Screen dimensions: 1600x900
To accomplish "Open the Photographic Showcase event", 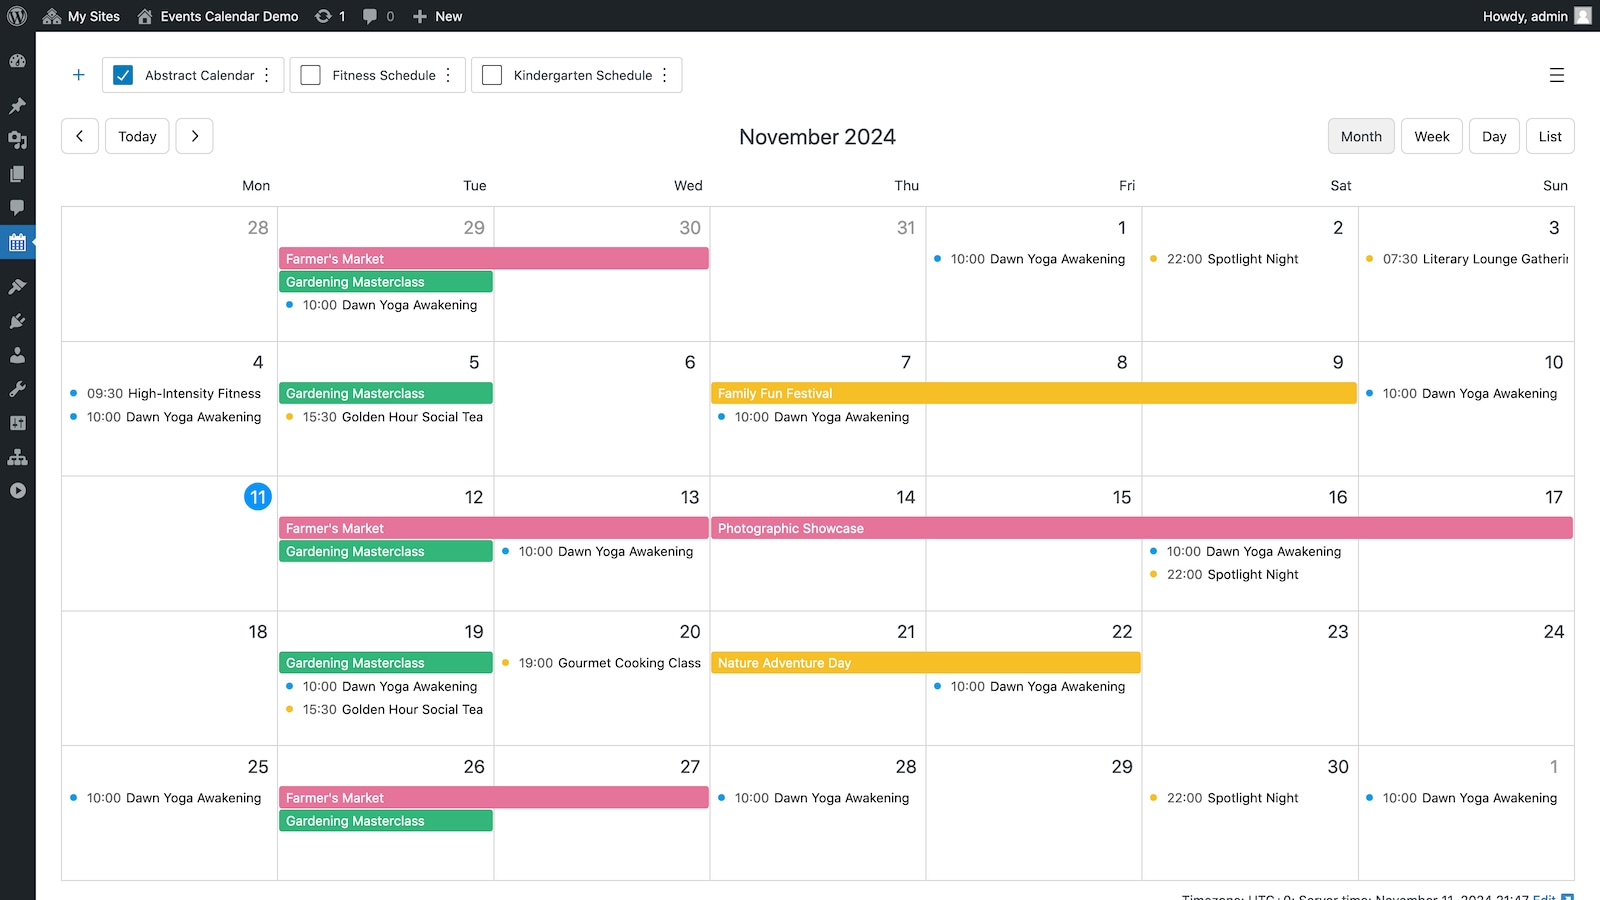I will (1142, 528).
